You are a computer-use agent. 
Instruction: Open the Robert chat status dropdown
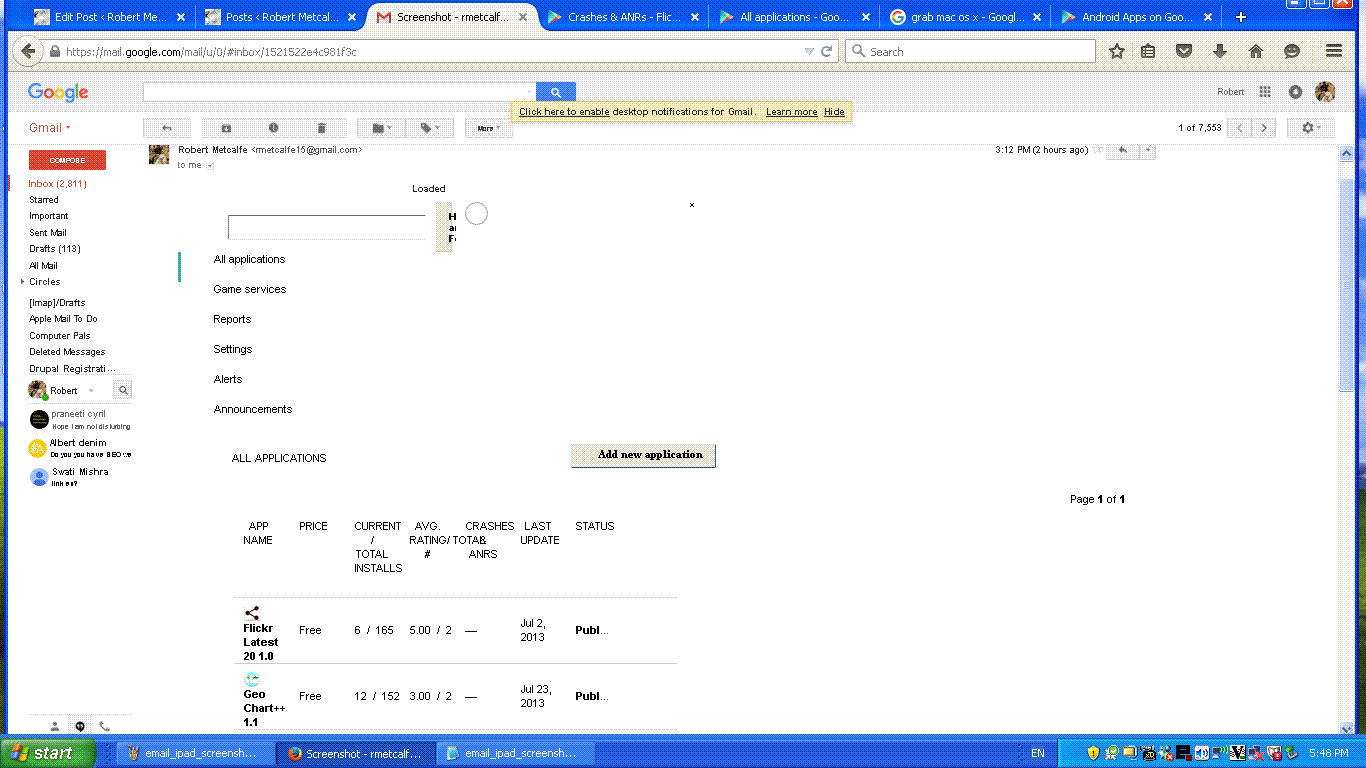pos(91,391)
